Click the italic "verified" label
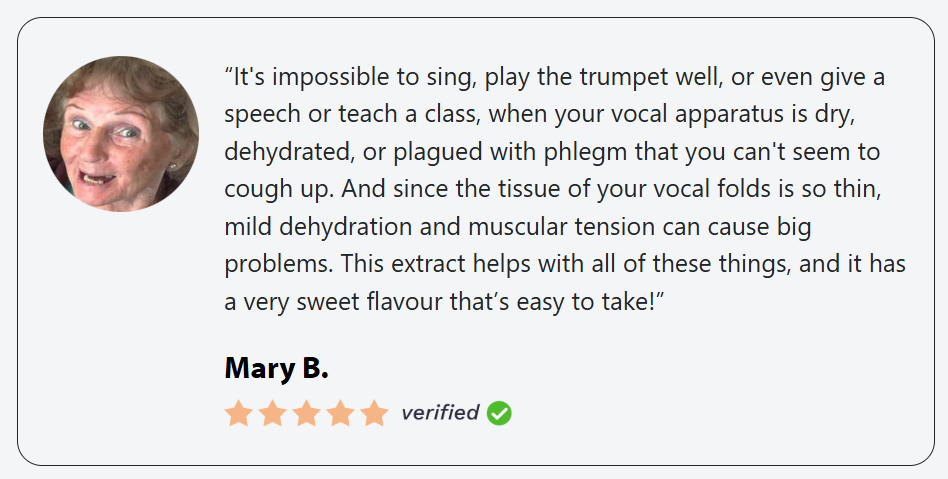This screenshot has height=479, width=948. pos(440,412)
